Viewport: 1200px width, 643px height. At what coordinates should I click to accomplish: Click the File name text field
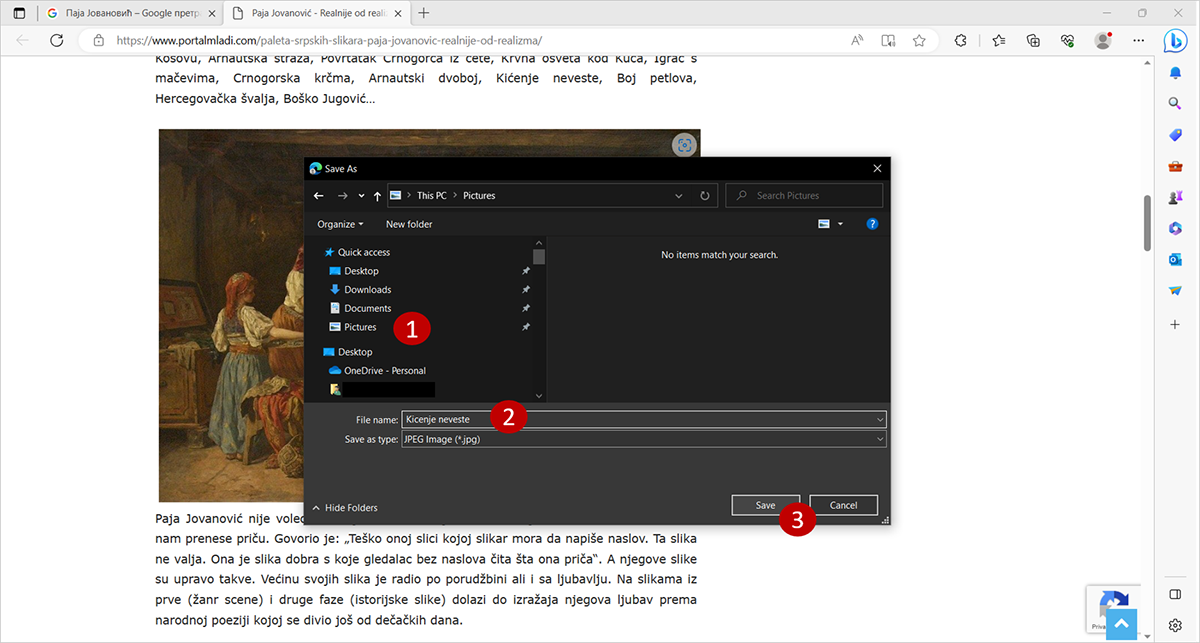click(640, 419)
